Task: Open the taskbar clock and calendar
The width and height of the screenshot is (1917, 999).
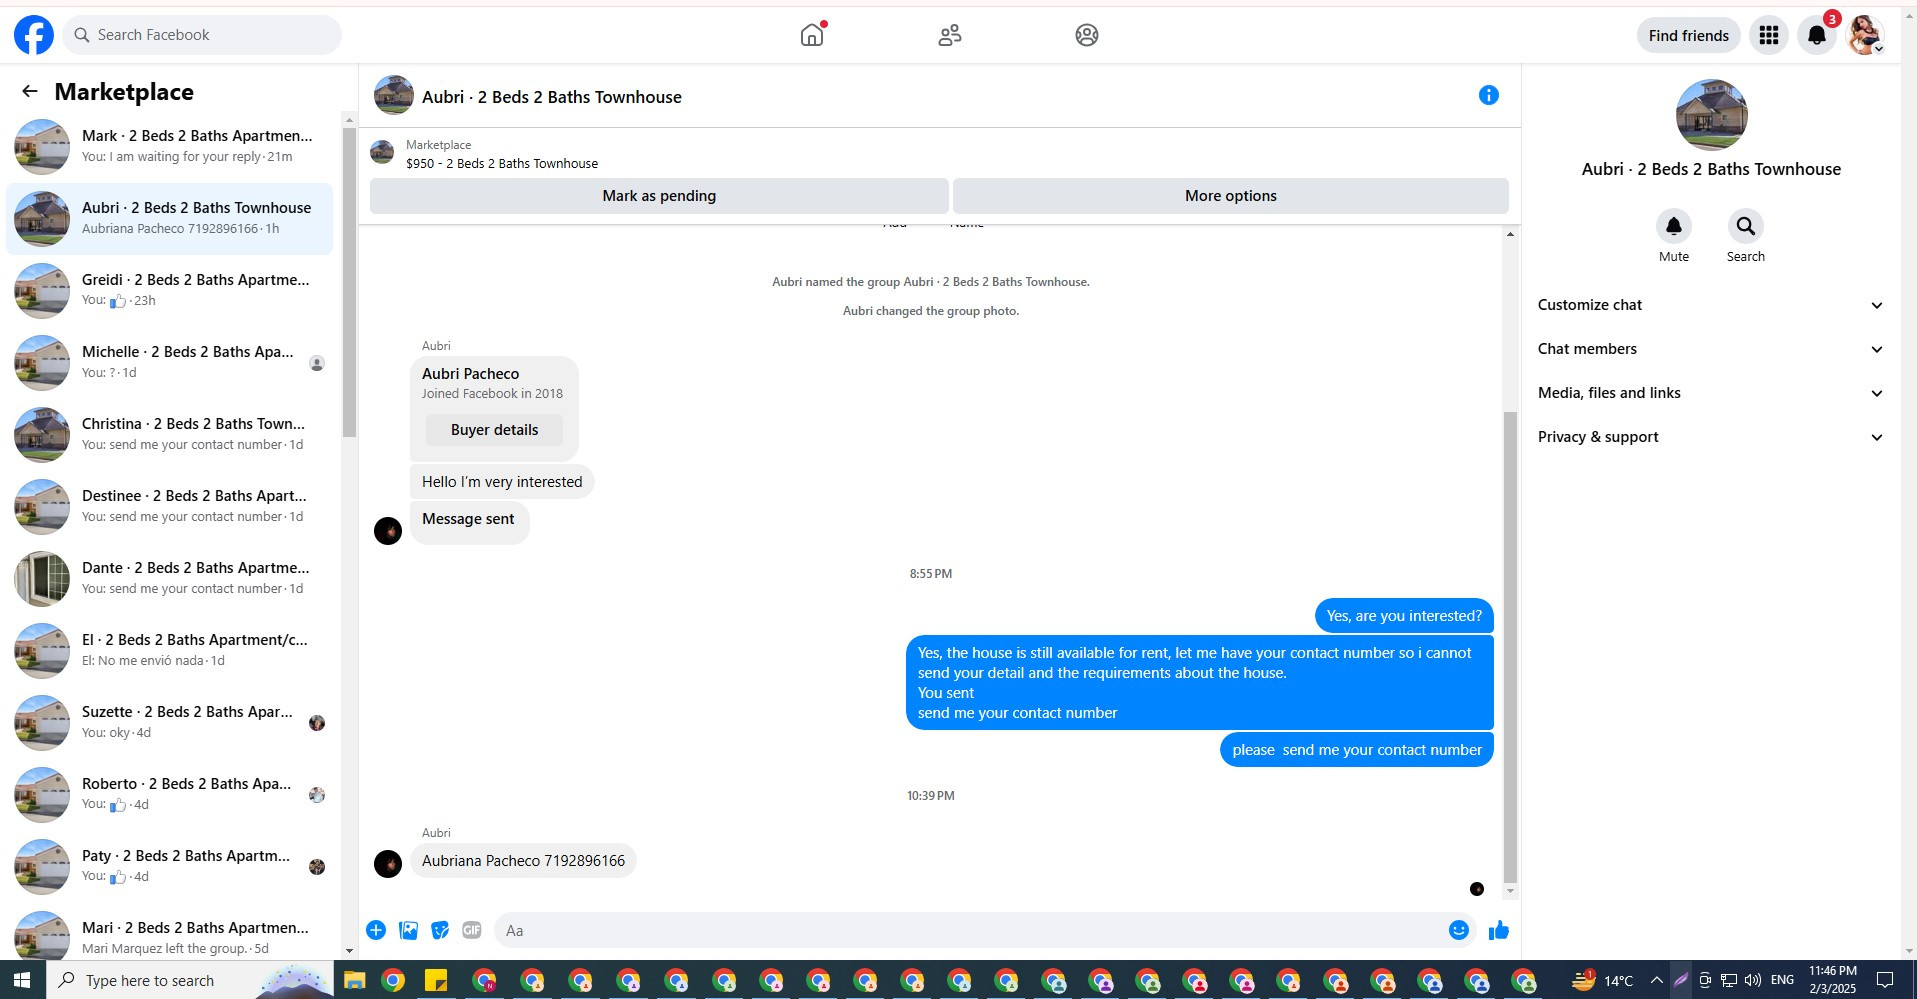Action: pyautogui.click(x=1832, y=980)
